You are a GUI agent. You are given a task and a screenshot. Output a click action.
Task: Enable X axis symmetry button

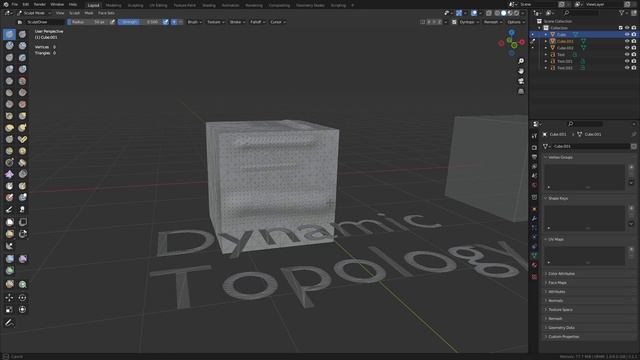[x=428, y=22]
